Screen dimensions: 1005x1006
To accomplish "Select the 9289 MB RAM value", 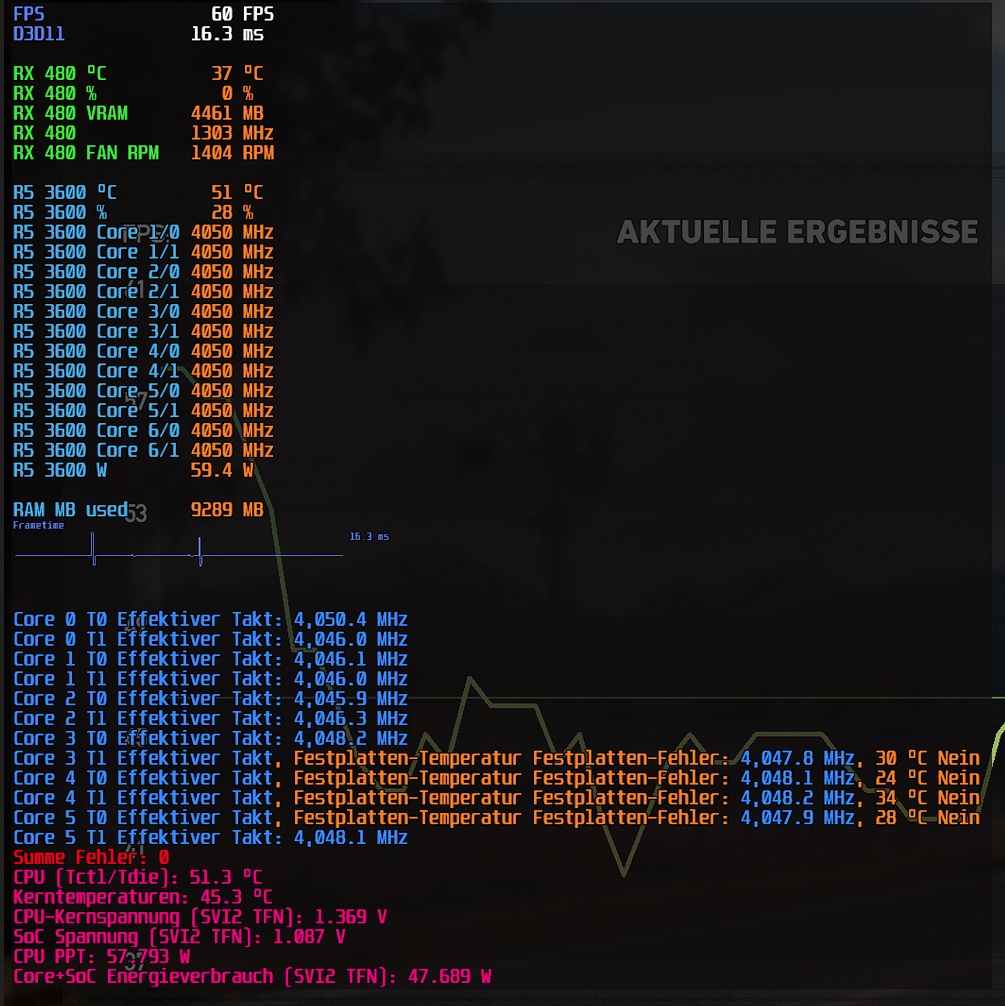I will pyautogui.click(x=227, y=510).
